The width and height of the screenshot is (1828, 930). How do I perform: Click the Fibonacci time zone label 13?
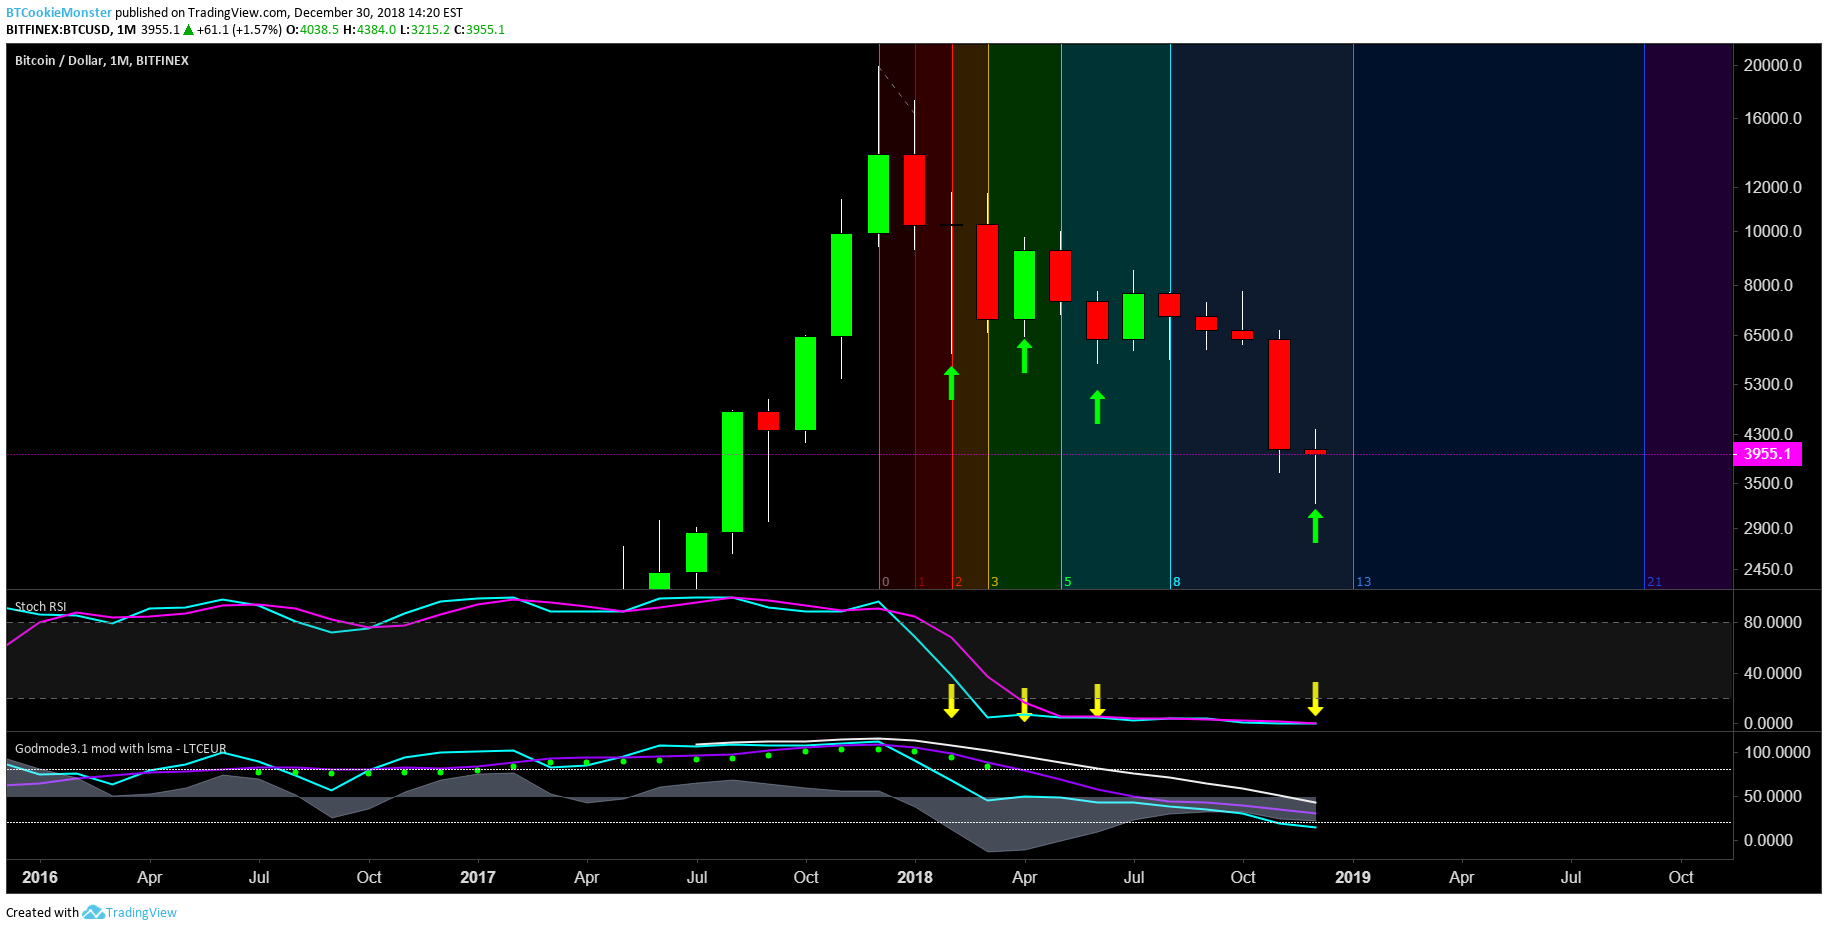click(x=1364, y=582)
